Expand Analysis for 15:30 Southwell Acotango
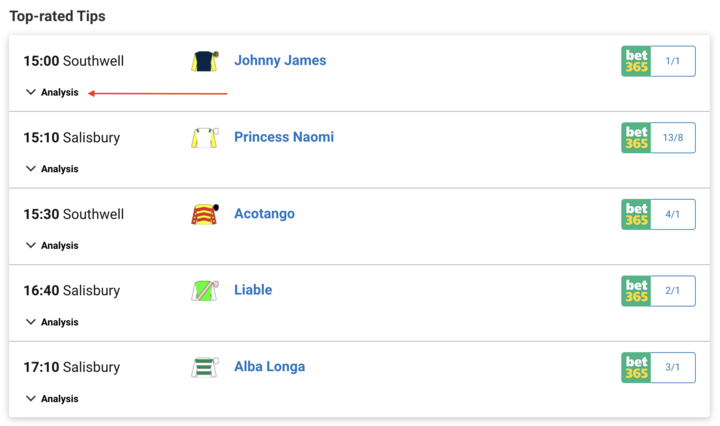This screenshot has height=426, width=720. click(52, 246)
